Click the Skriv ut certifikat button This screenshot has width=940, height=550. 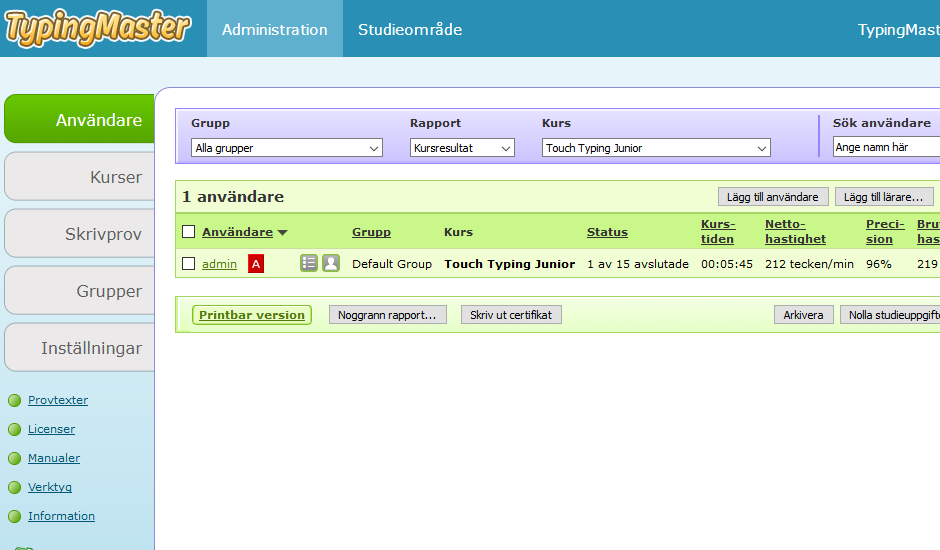click(511, 315)
